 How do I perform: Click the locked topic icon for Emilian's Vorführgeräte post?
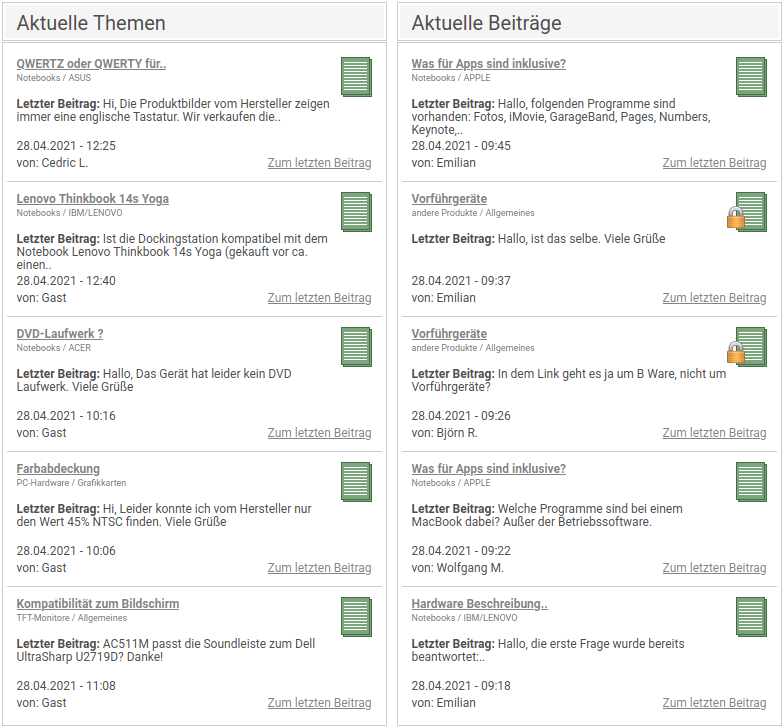coord(747,212)
